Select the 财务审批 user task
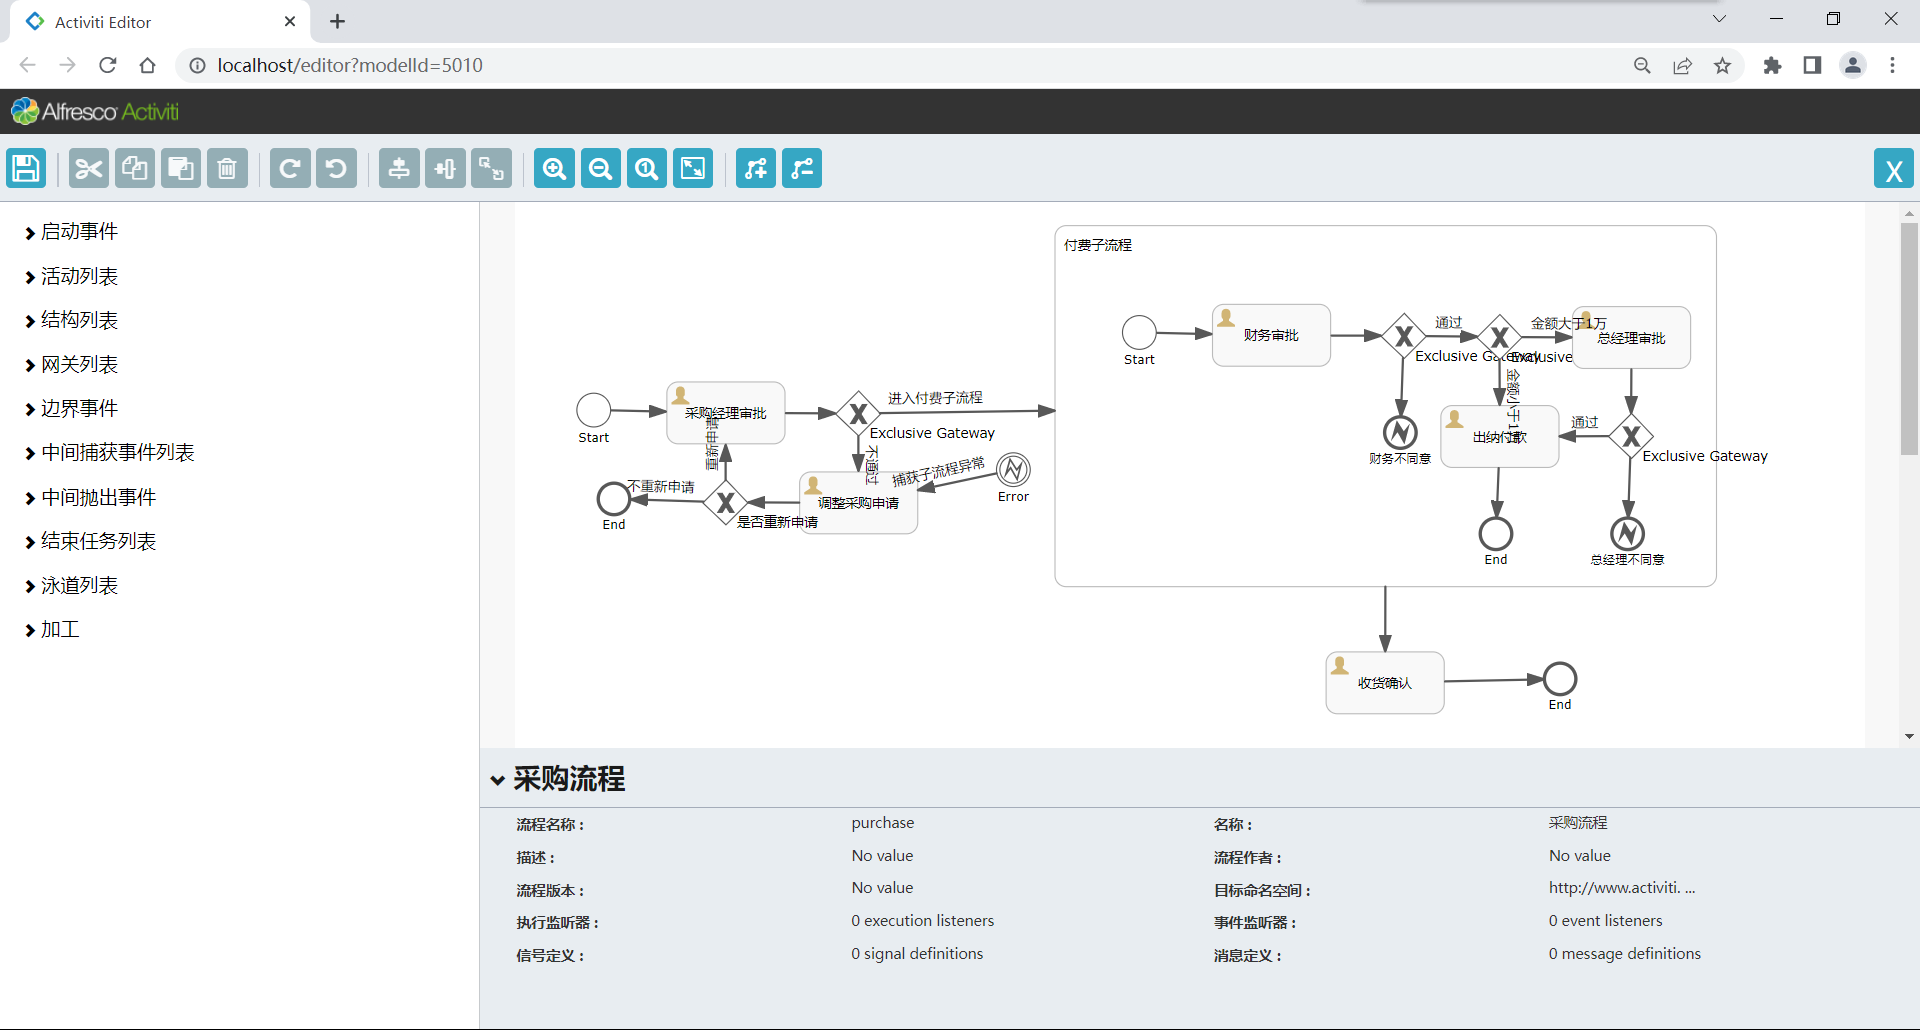 1271,335
